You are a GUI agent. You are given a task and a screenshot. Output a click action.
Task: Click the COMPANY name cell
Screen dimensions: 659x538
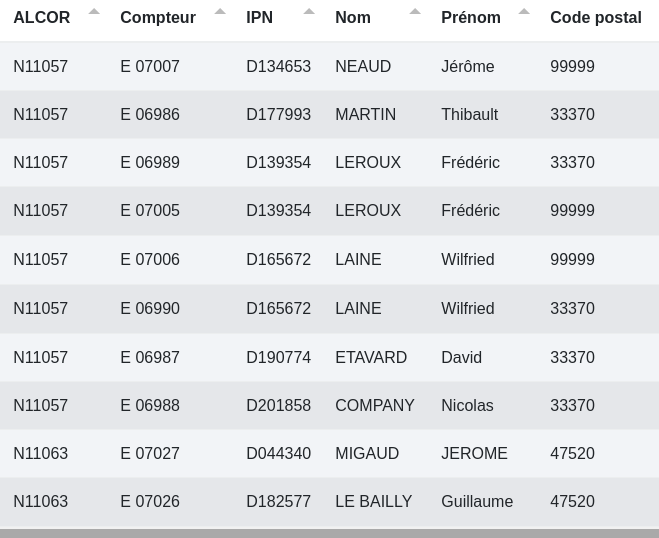(374, 406)
